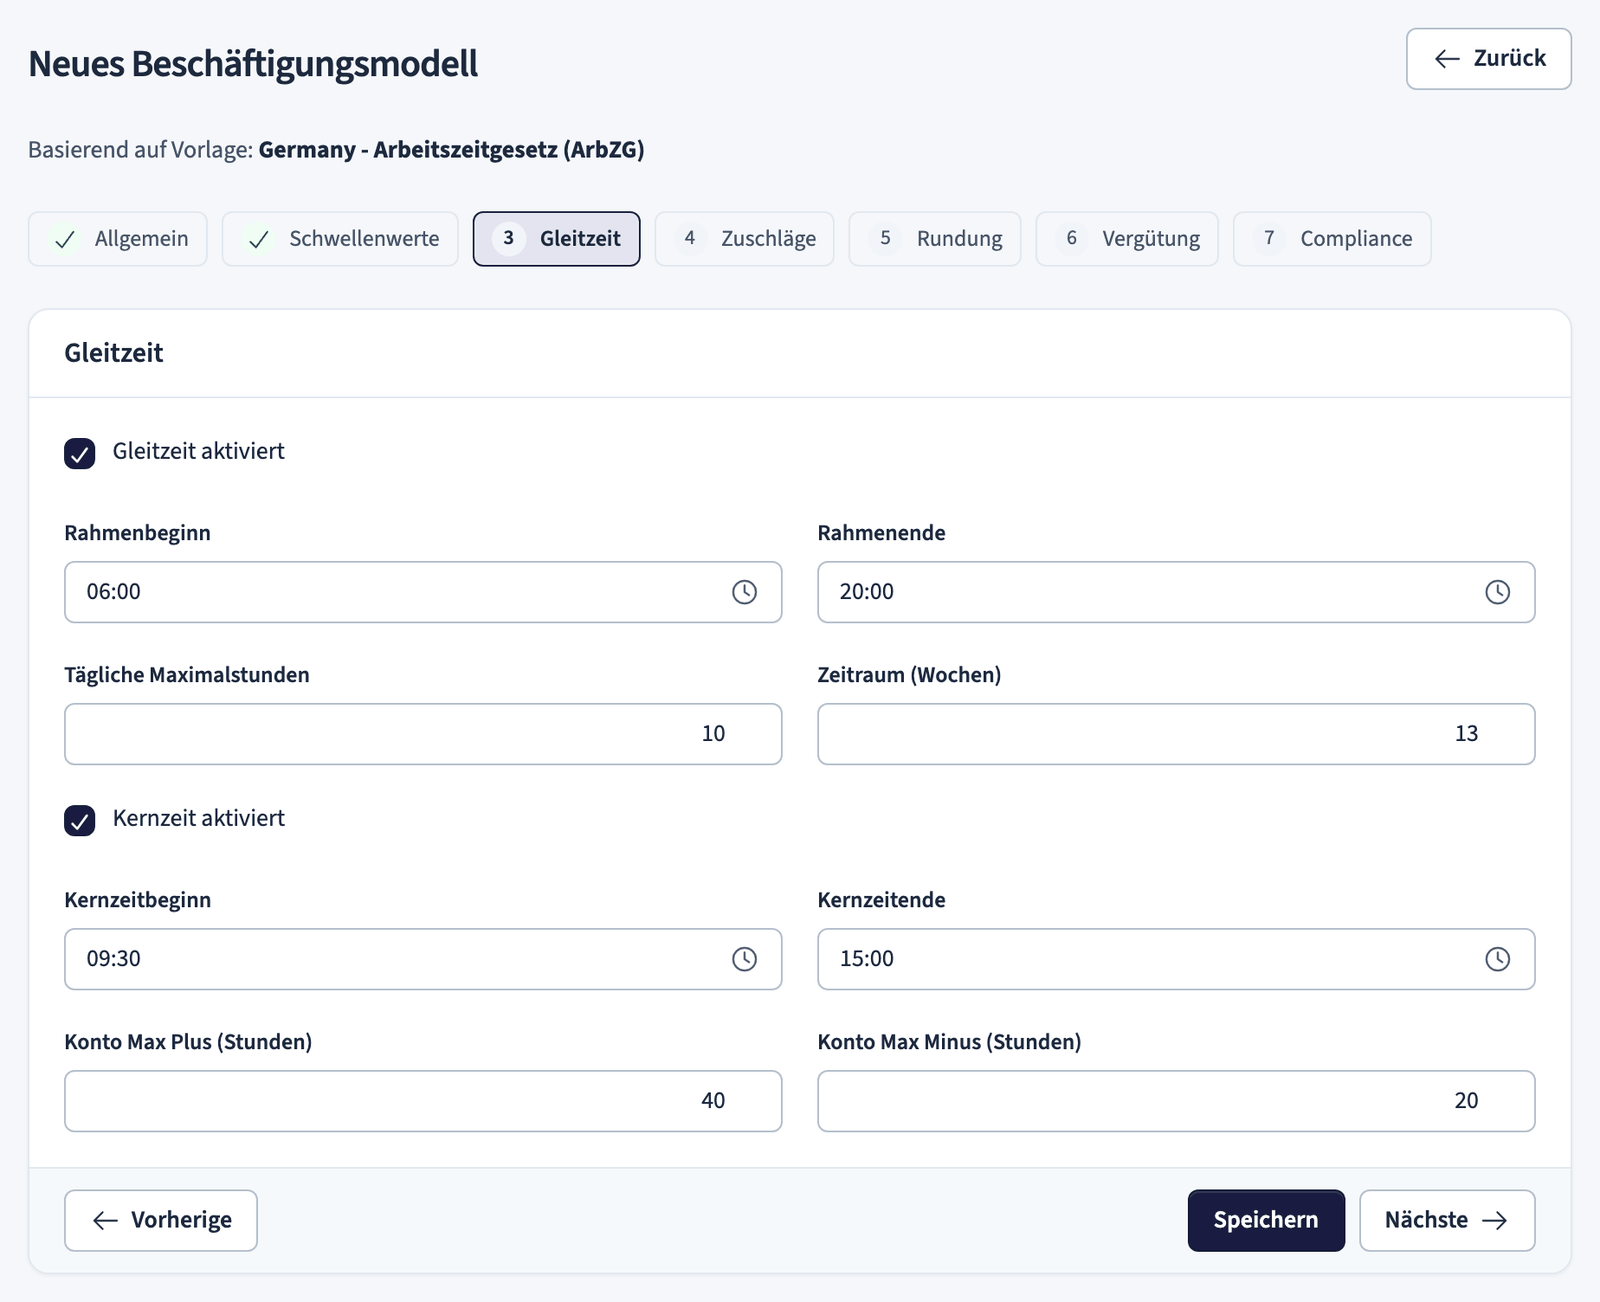This screenshot has width=1600, height=1302.
Task: Select the Gleitzeit step tab
Action: click(556, 239)
